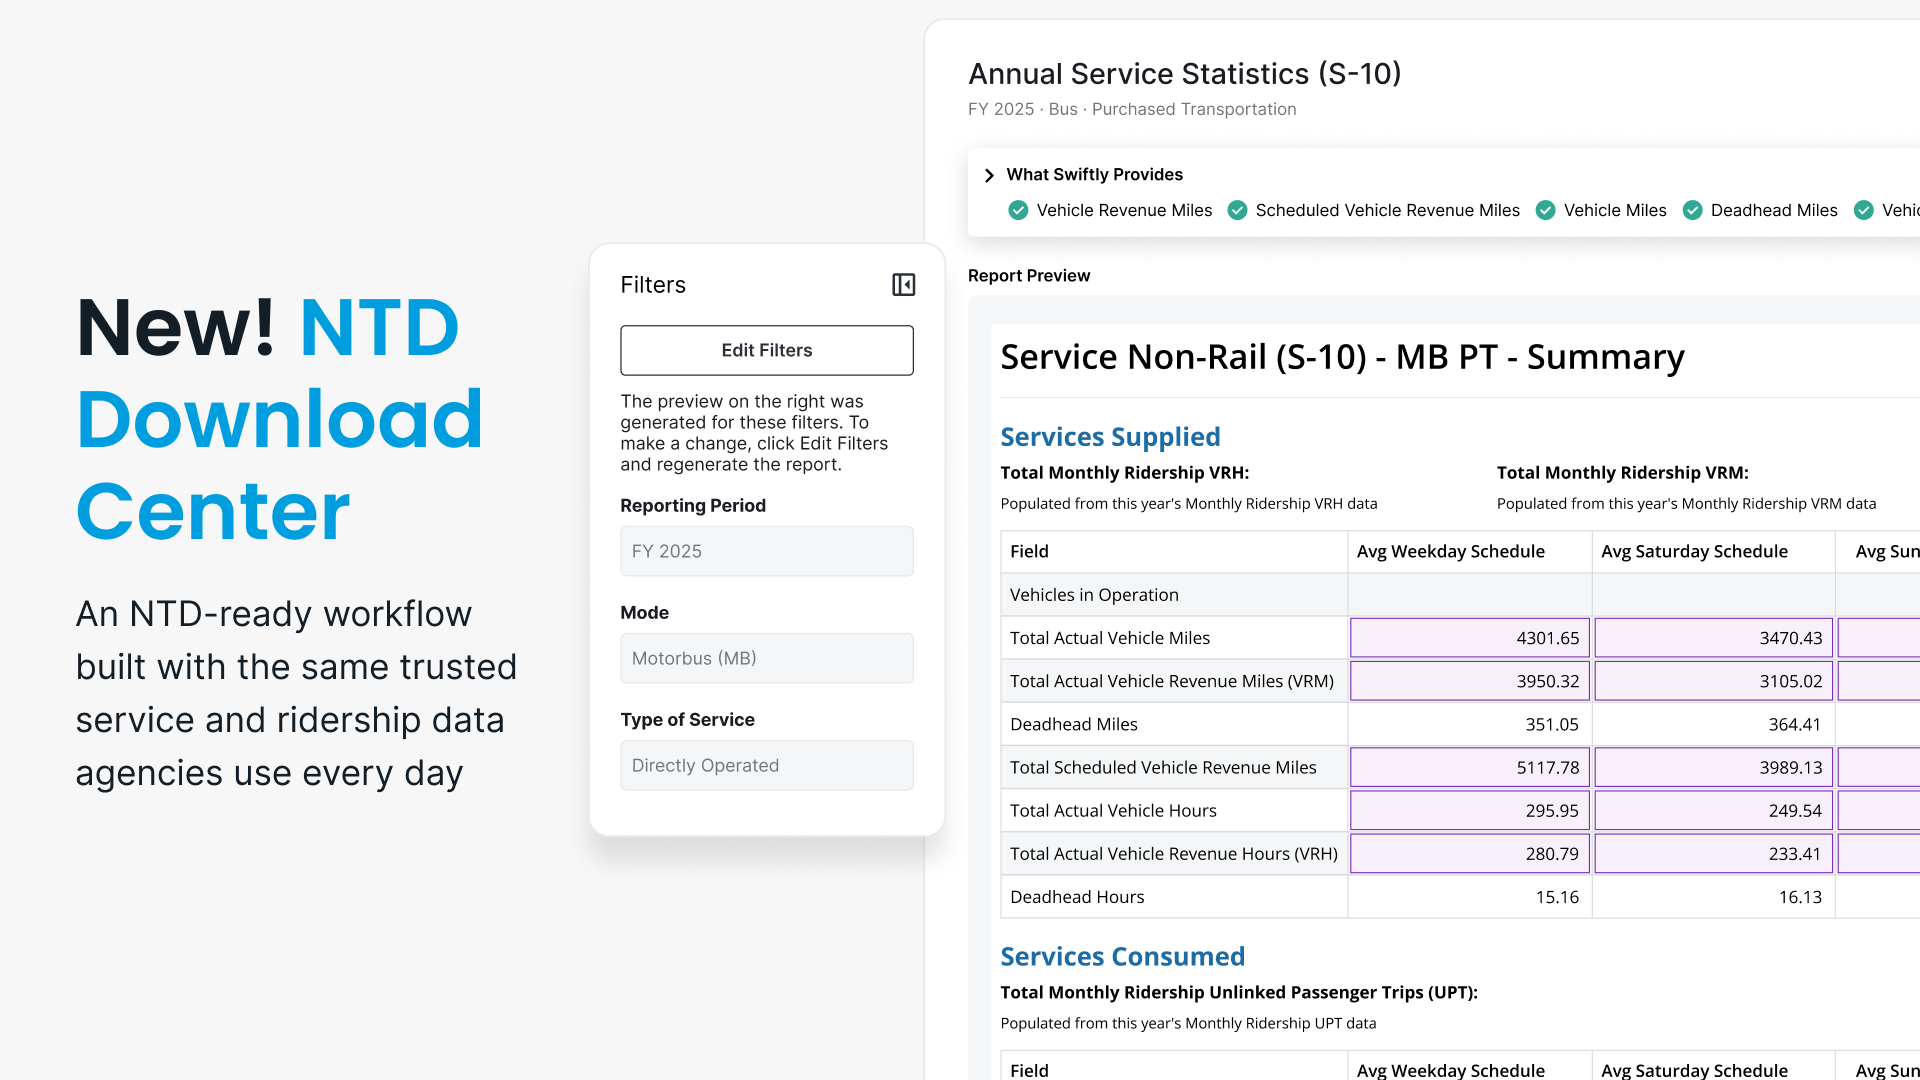Select the Services Supplied heading
Viewport: 1920px width, 1080px height.
(1110, 437)
